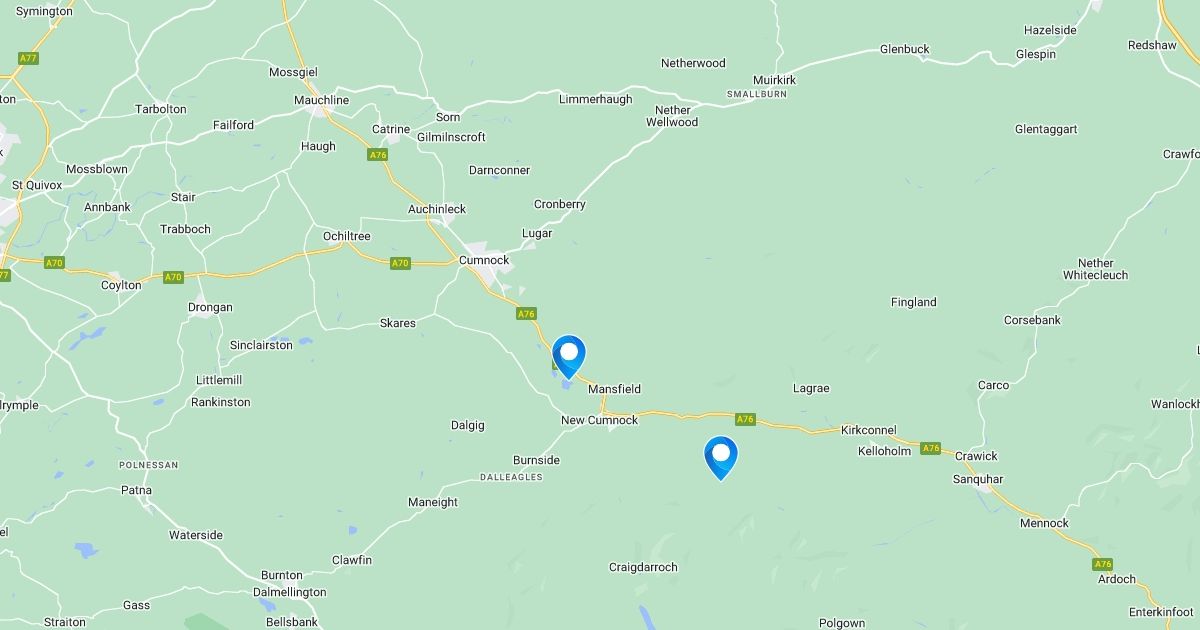Click the A70 shield below Ochiltree
1200x630 pixels.
point(400,263)
